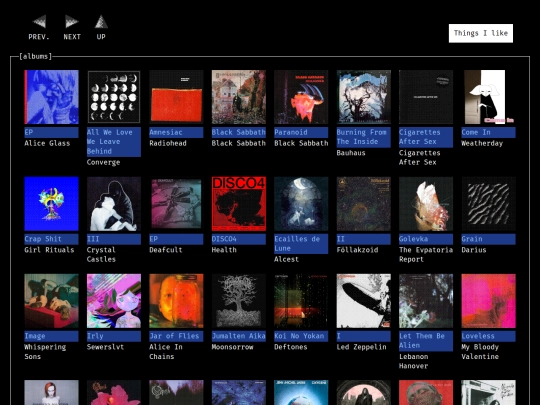Open the Let Them Be Alien cover

click(426, 301)
